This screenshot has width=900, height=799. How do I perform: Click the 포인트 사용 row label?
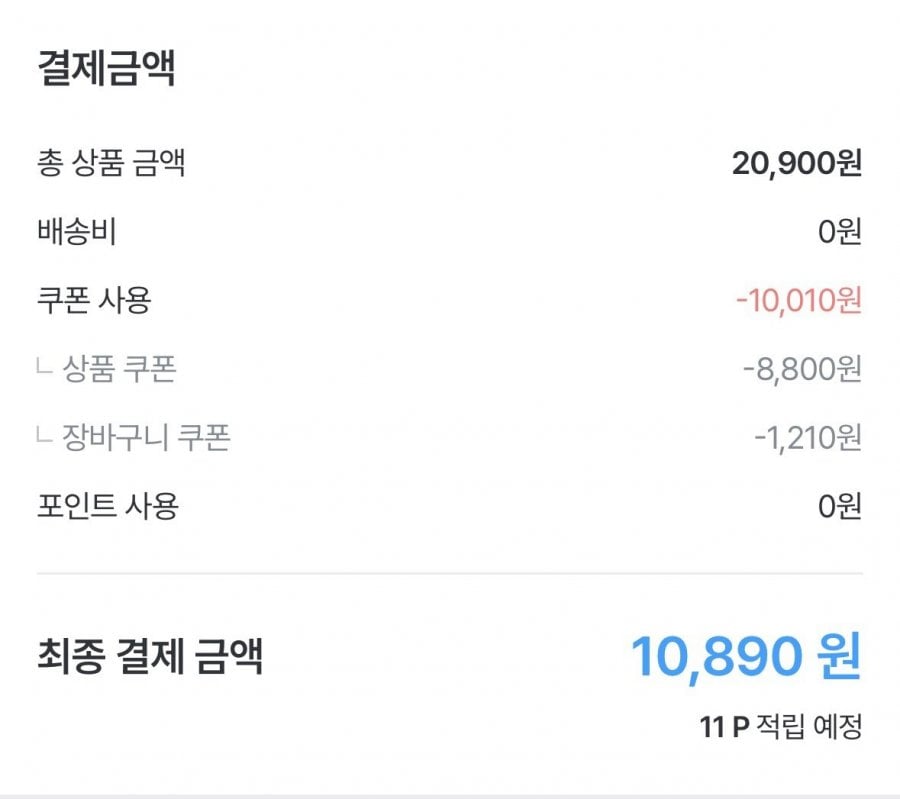click(107, 506)
